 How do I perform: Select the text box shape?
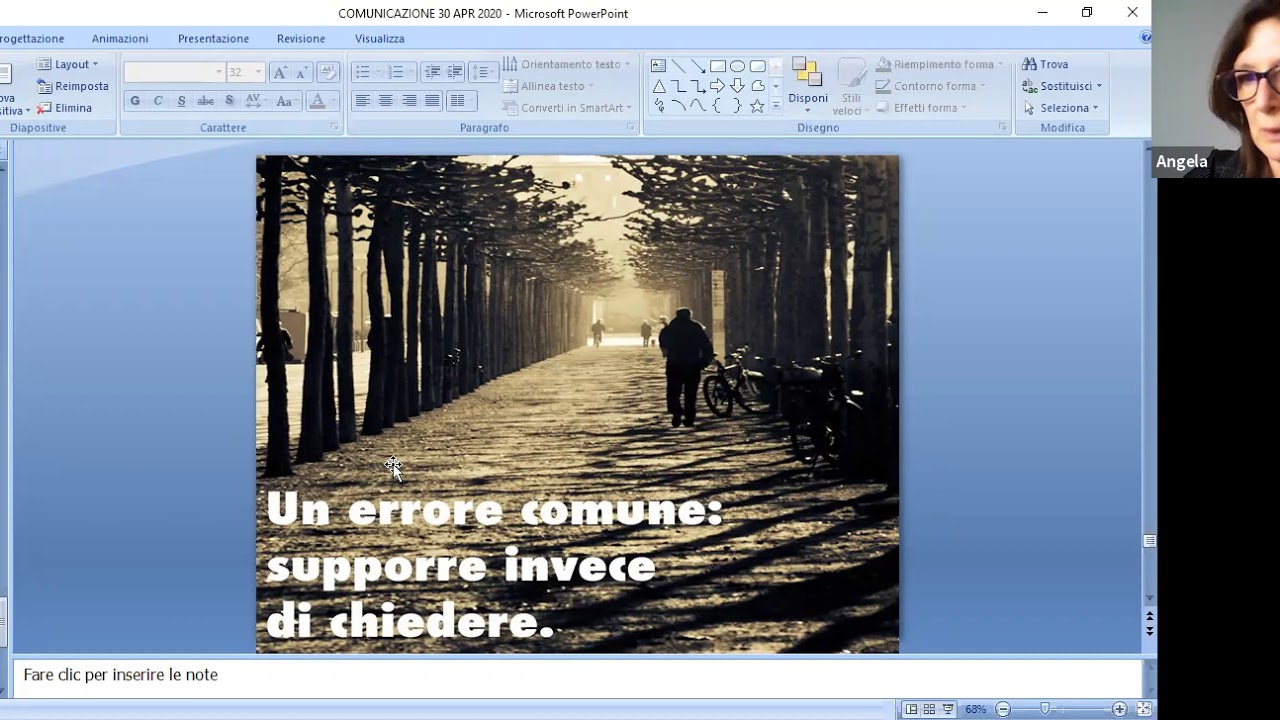click(658, 66)
